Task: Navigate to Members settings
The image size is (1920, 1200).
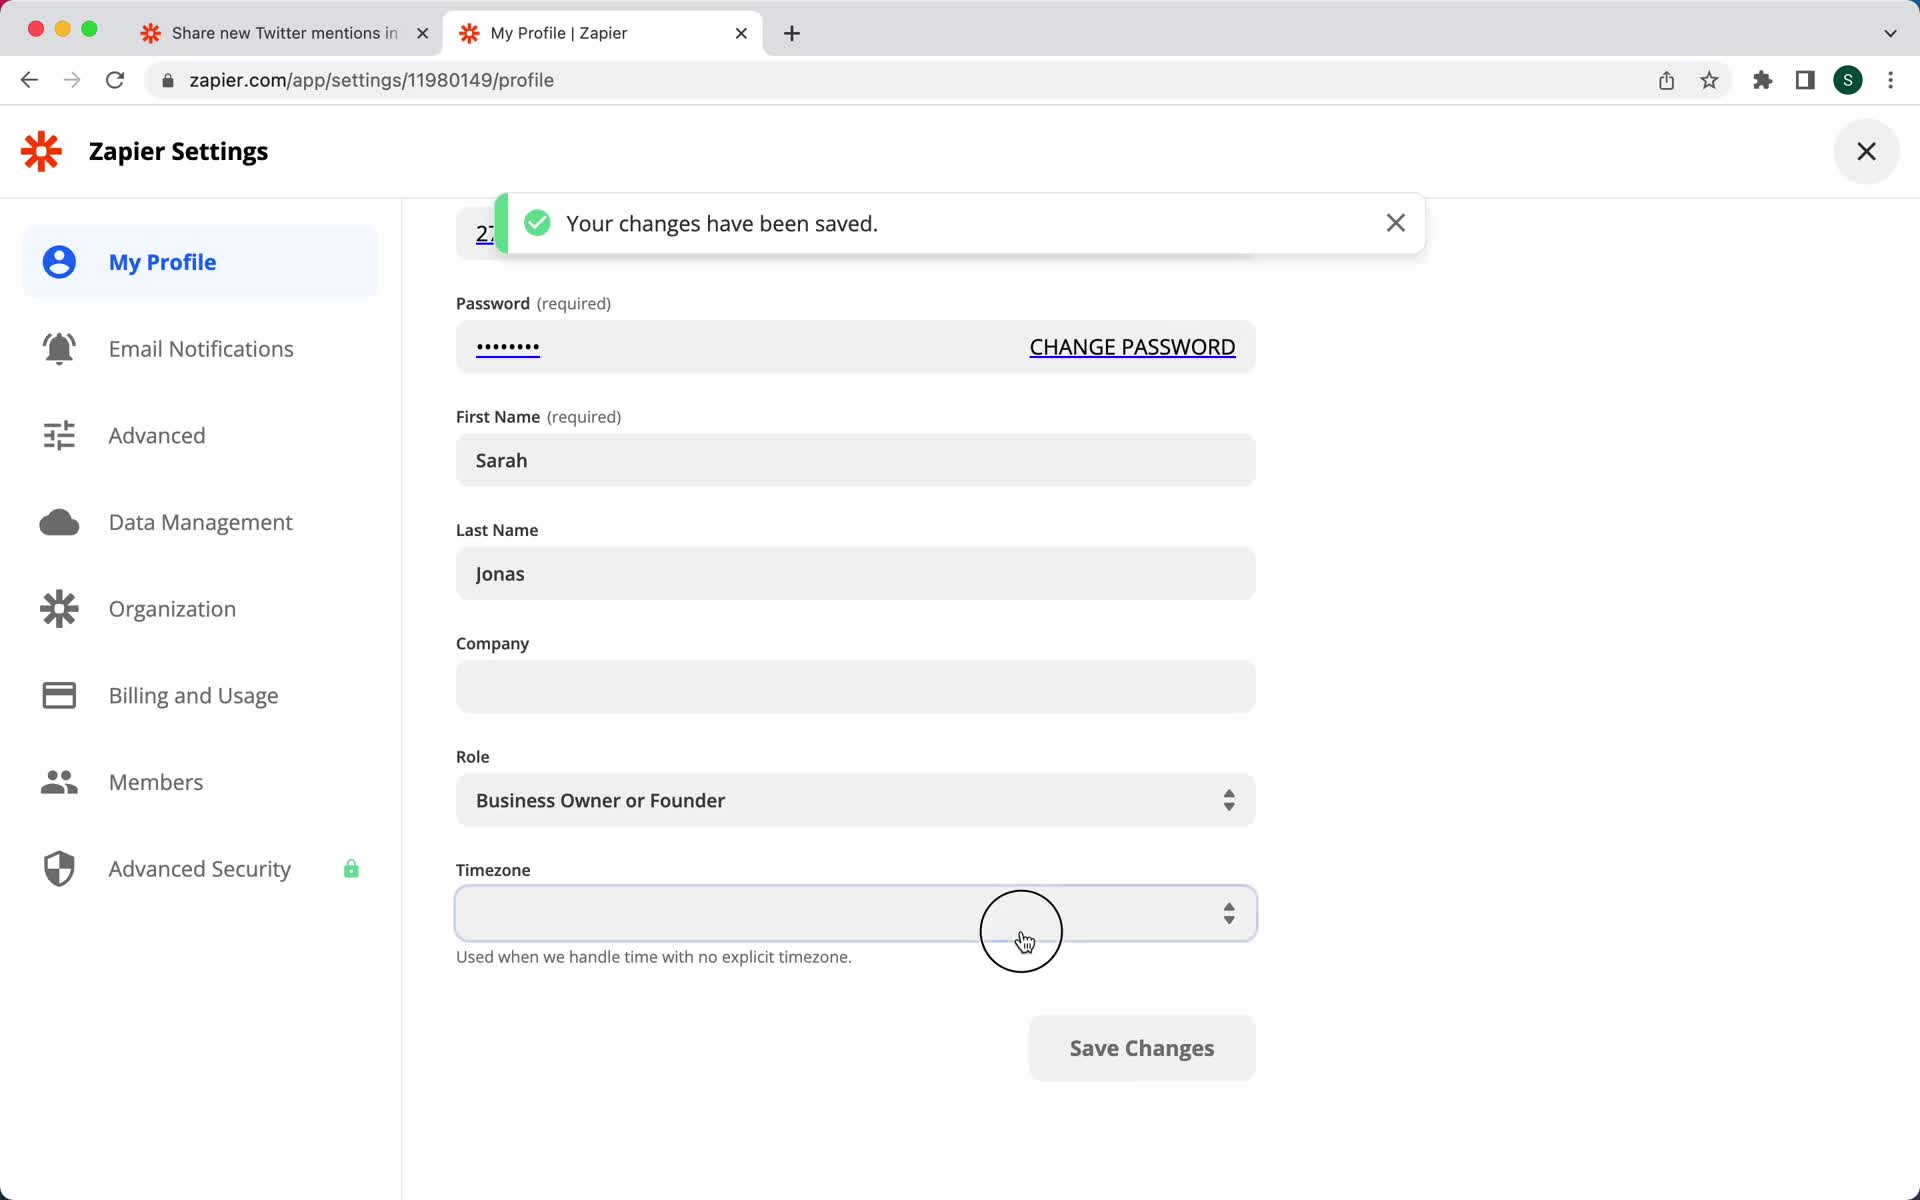Action: pyautogui.click(x=156, y=781)
